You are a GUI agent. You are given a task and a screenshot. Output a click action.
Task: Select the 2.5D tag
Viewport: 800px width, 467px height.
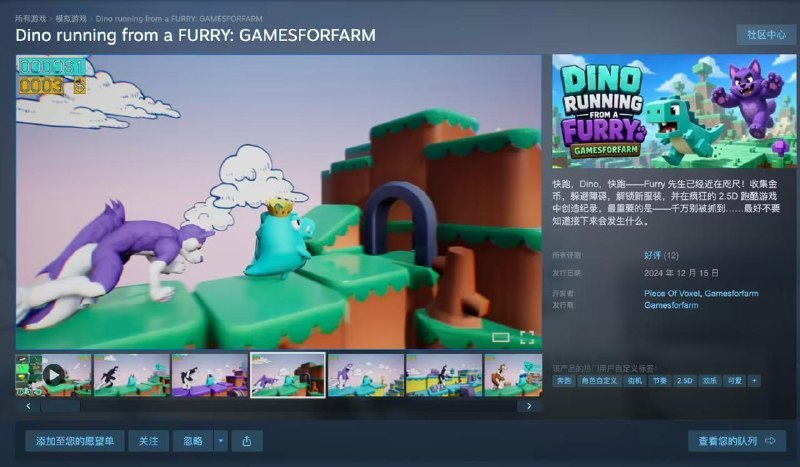pyautogui.click(x=685, y=381)
